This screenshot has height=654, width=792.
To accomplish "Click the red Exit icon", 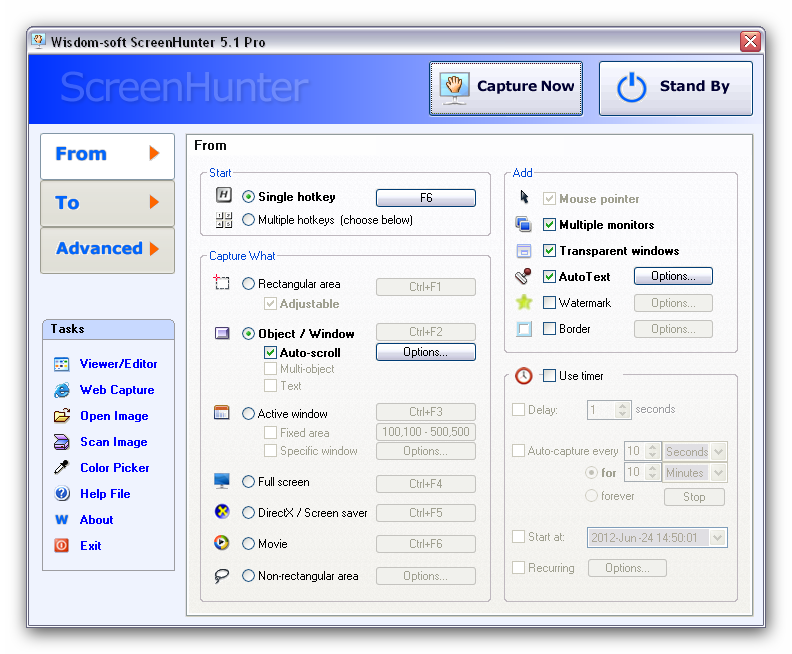I will coord(62,545).
